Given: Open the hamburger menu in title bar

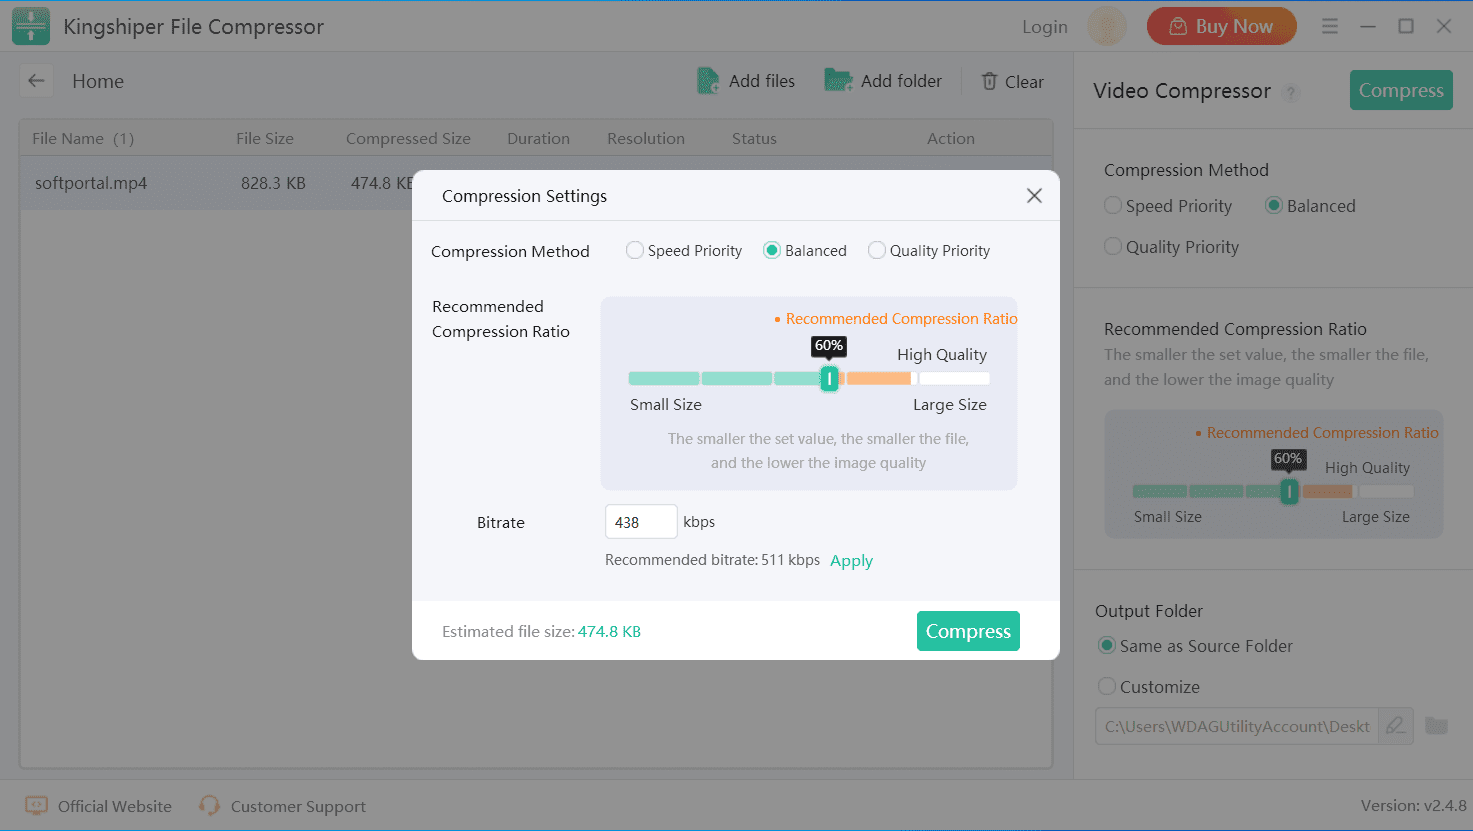Looking at the screenshot, I should click(1329, 27).
